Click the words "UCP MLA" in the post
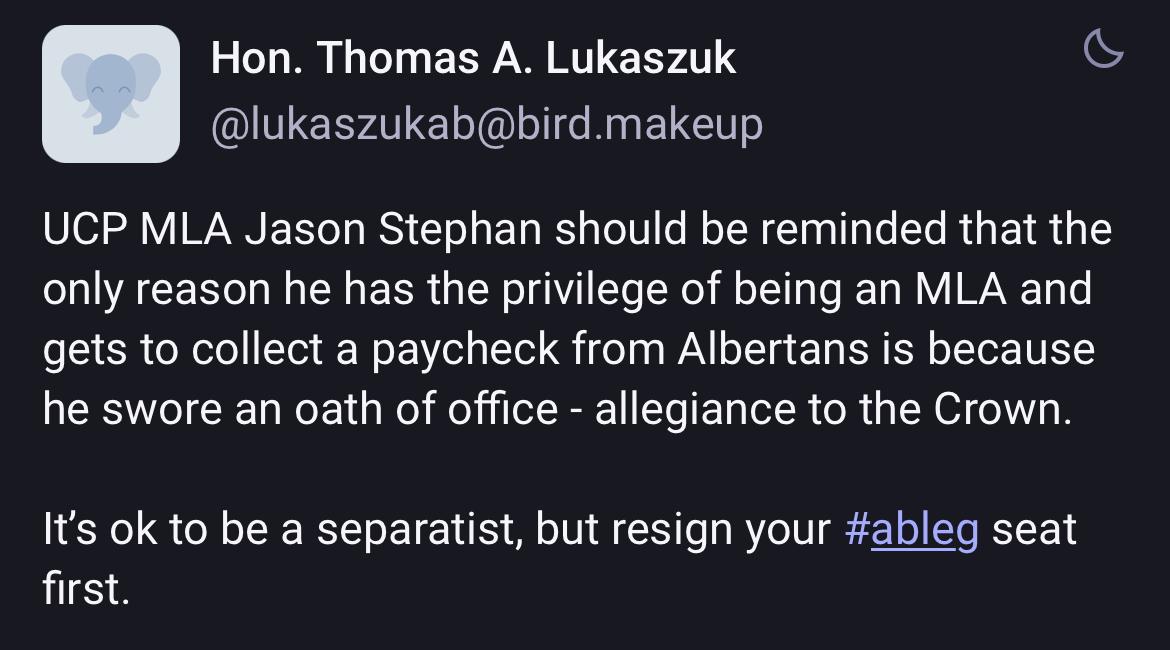1170x650 pixels. [x=137, y=229]
